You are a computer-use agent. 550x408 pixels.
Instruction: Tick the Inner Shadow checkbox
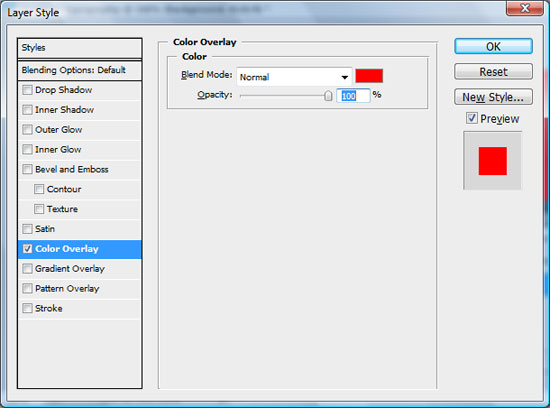point(27,110)
